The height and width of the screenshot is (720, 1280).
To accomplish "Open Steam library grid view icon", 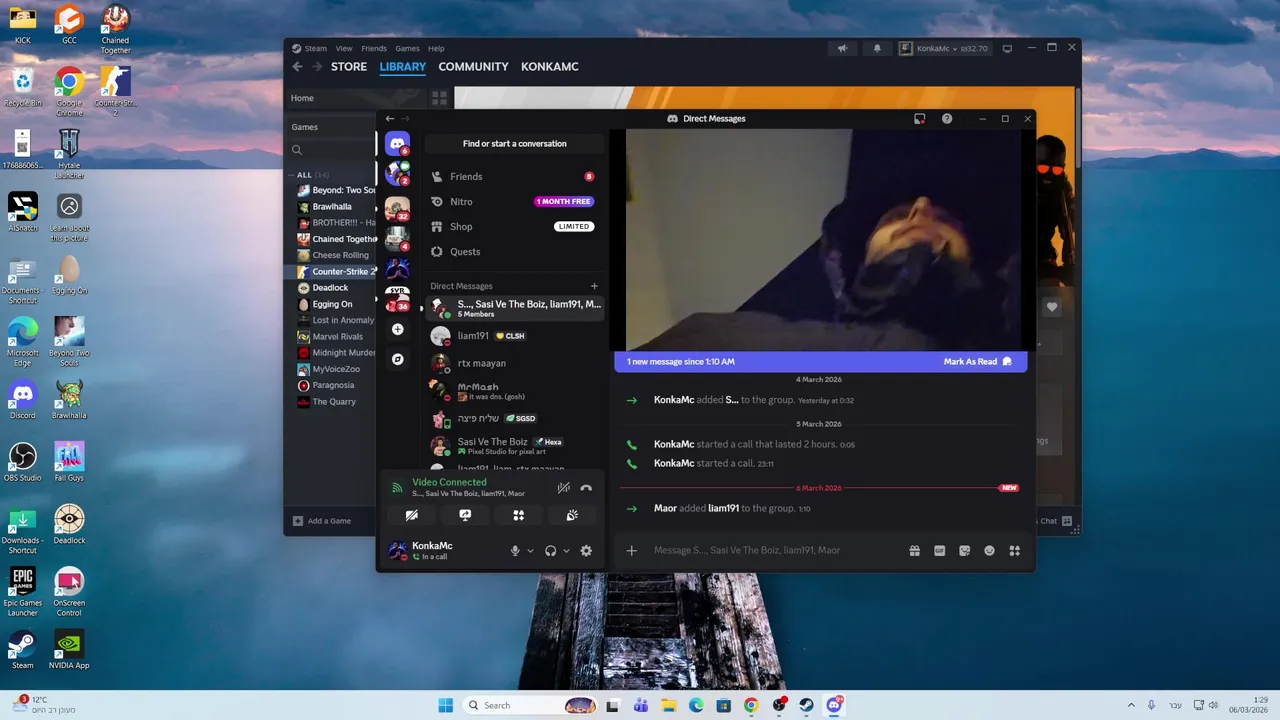I will (x=439, y=98).
